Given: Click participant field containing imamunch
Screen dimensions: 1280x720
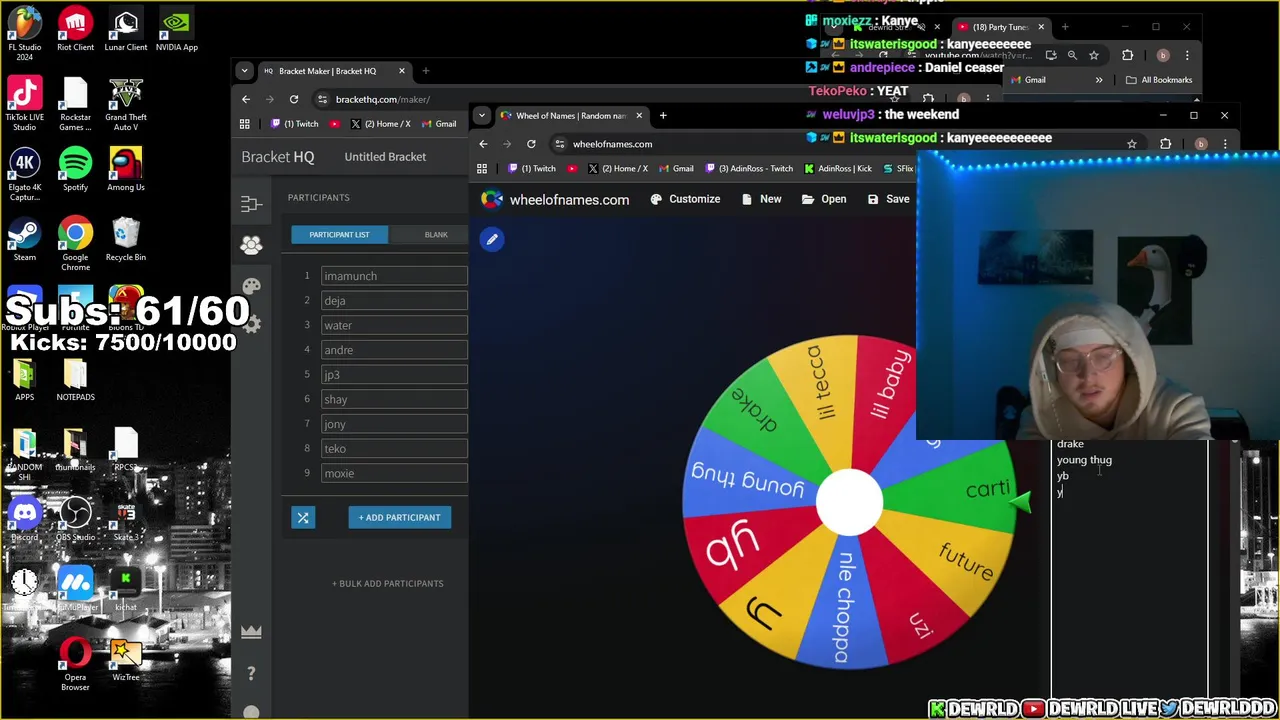Looking at the screenshot, I should pyautogui.click(x=394, y=276).
